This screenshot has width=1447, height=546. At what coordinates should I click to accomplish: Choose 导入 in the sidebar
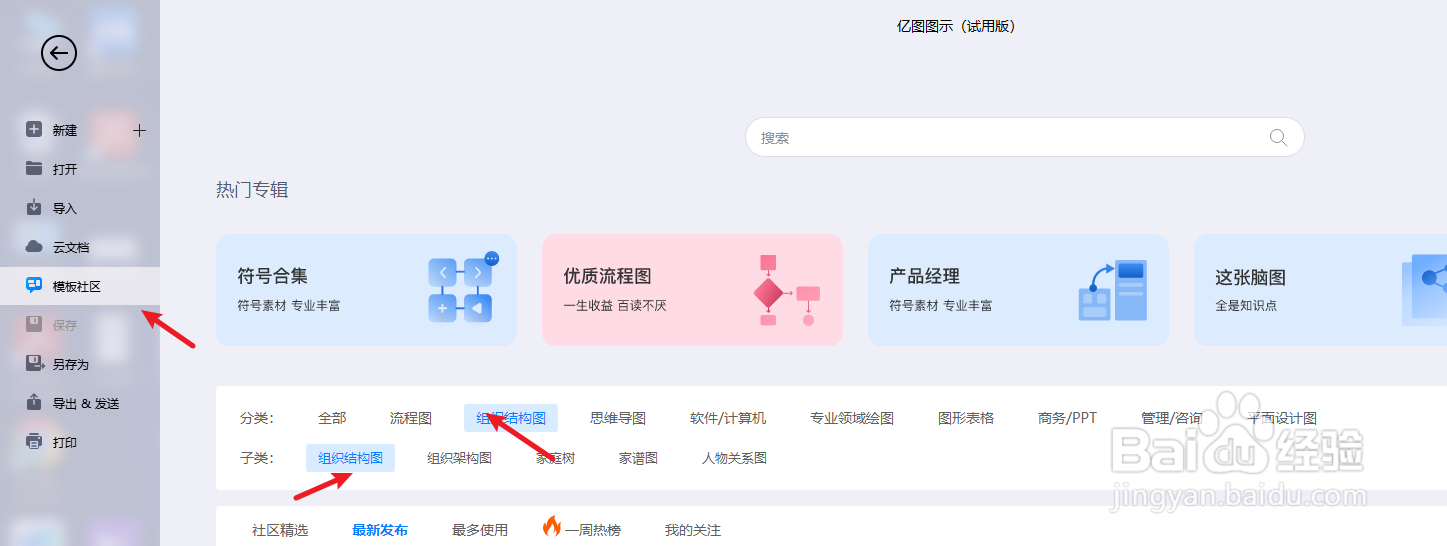pyautogui.click(x=80, y=208)
